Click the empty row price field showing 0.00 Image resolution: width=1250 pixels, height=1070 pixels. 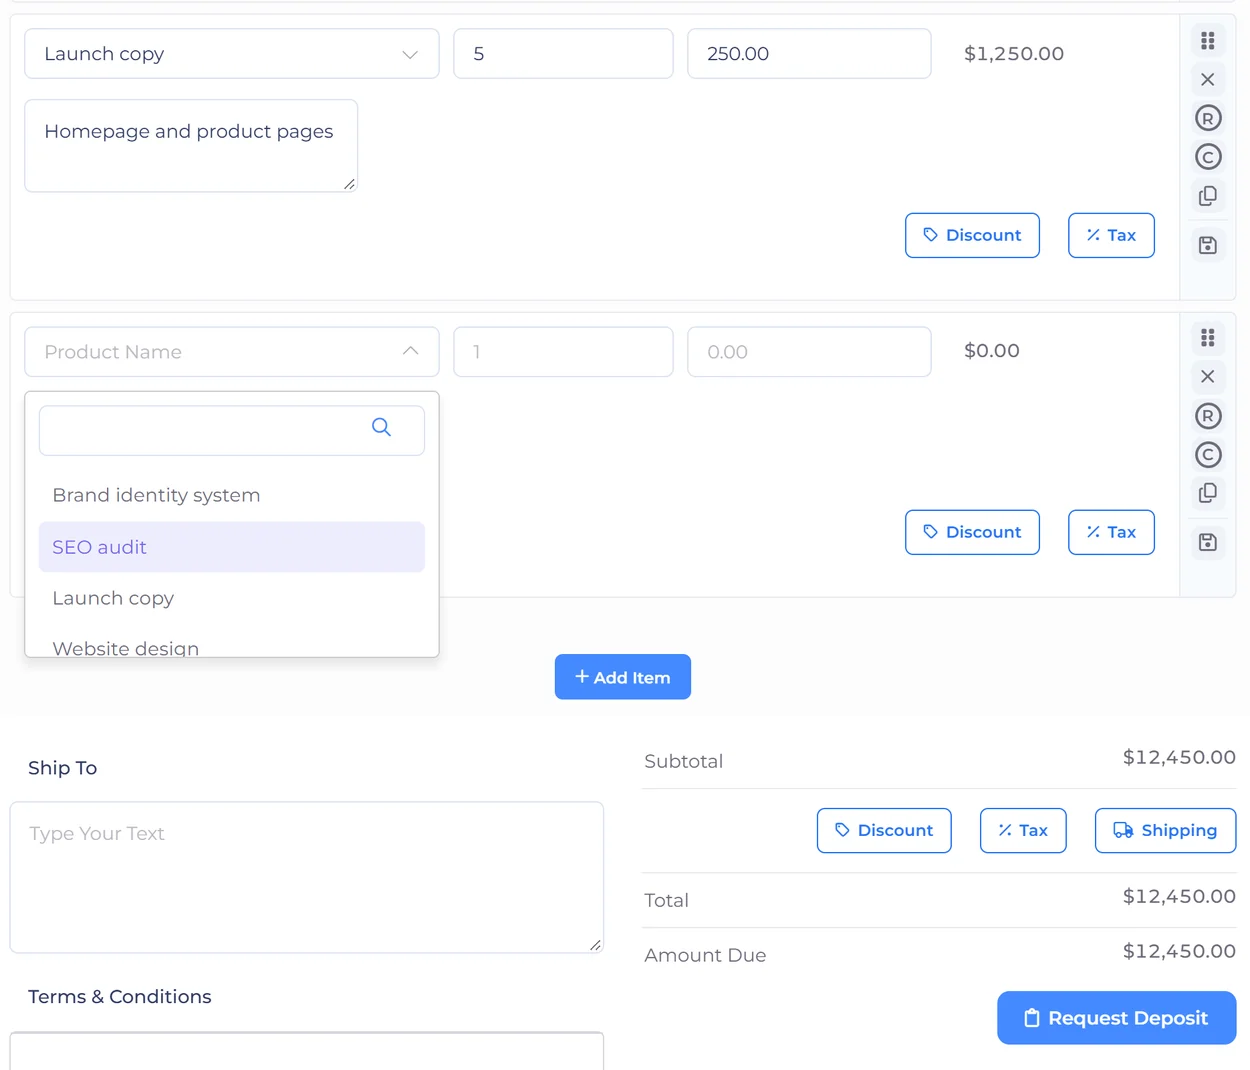[809, 352]
